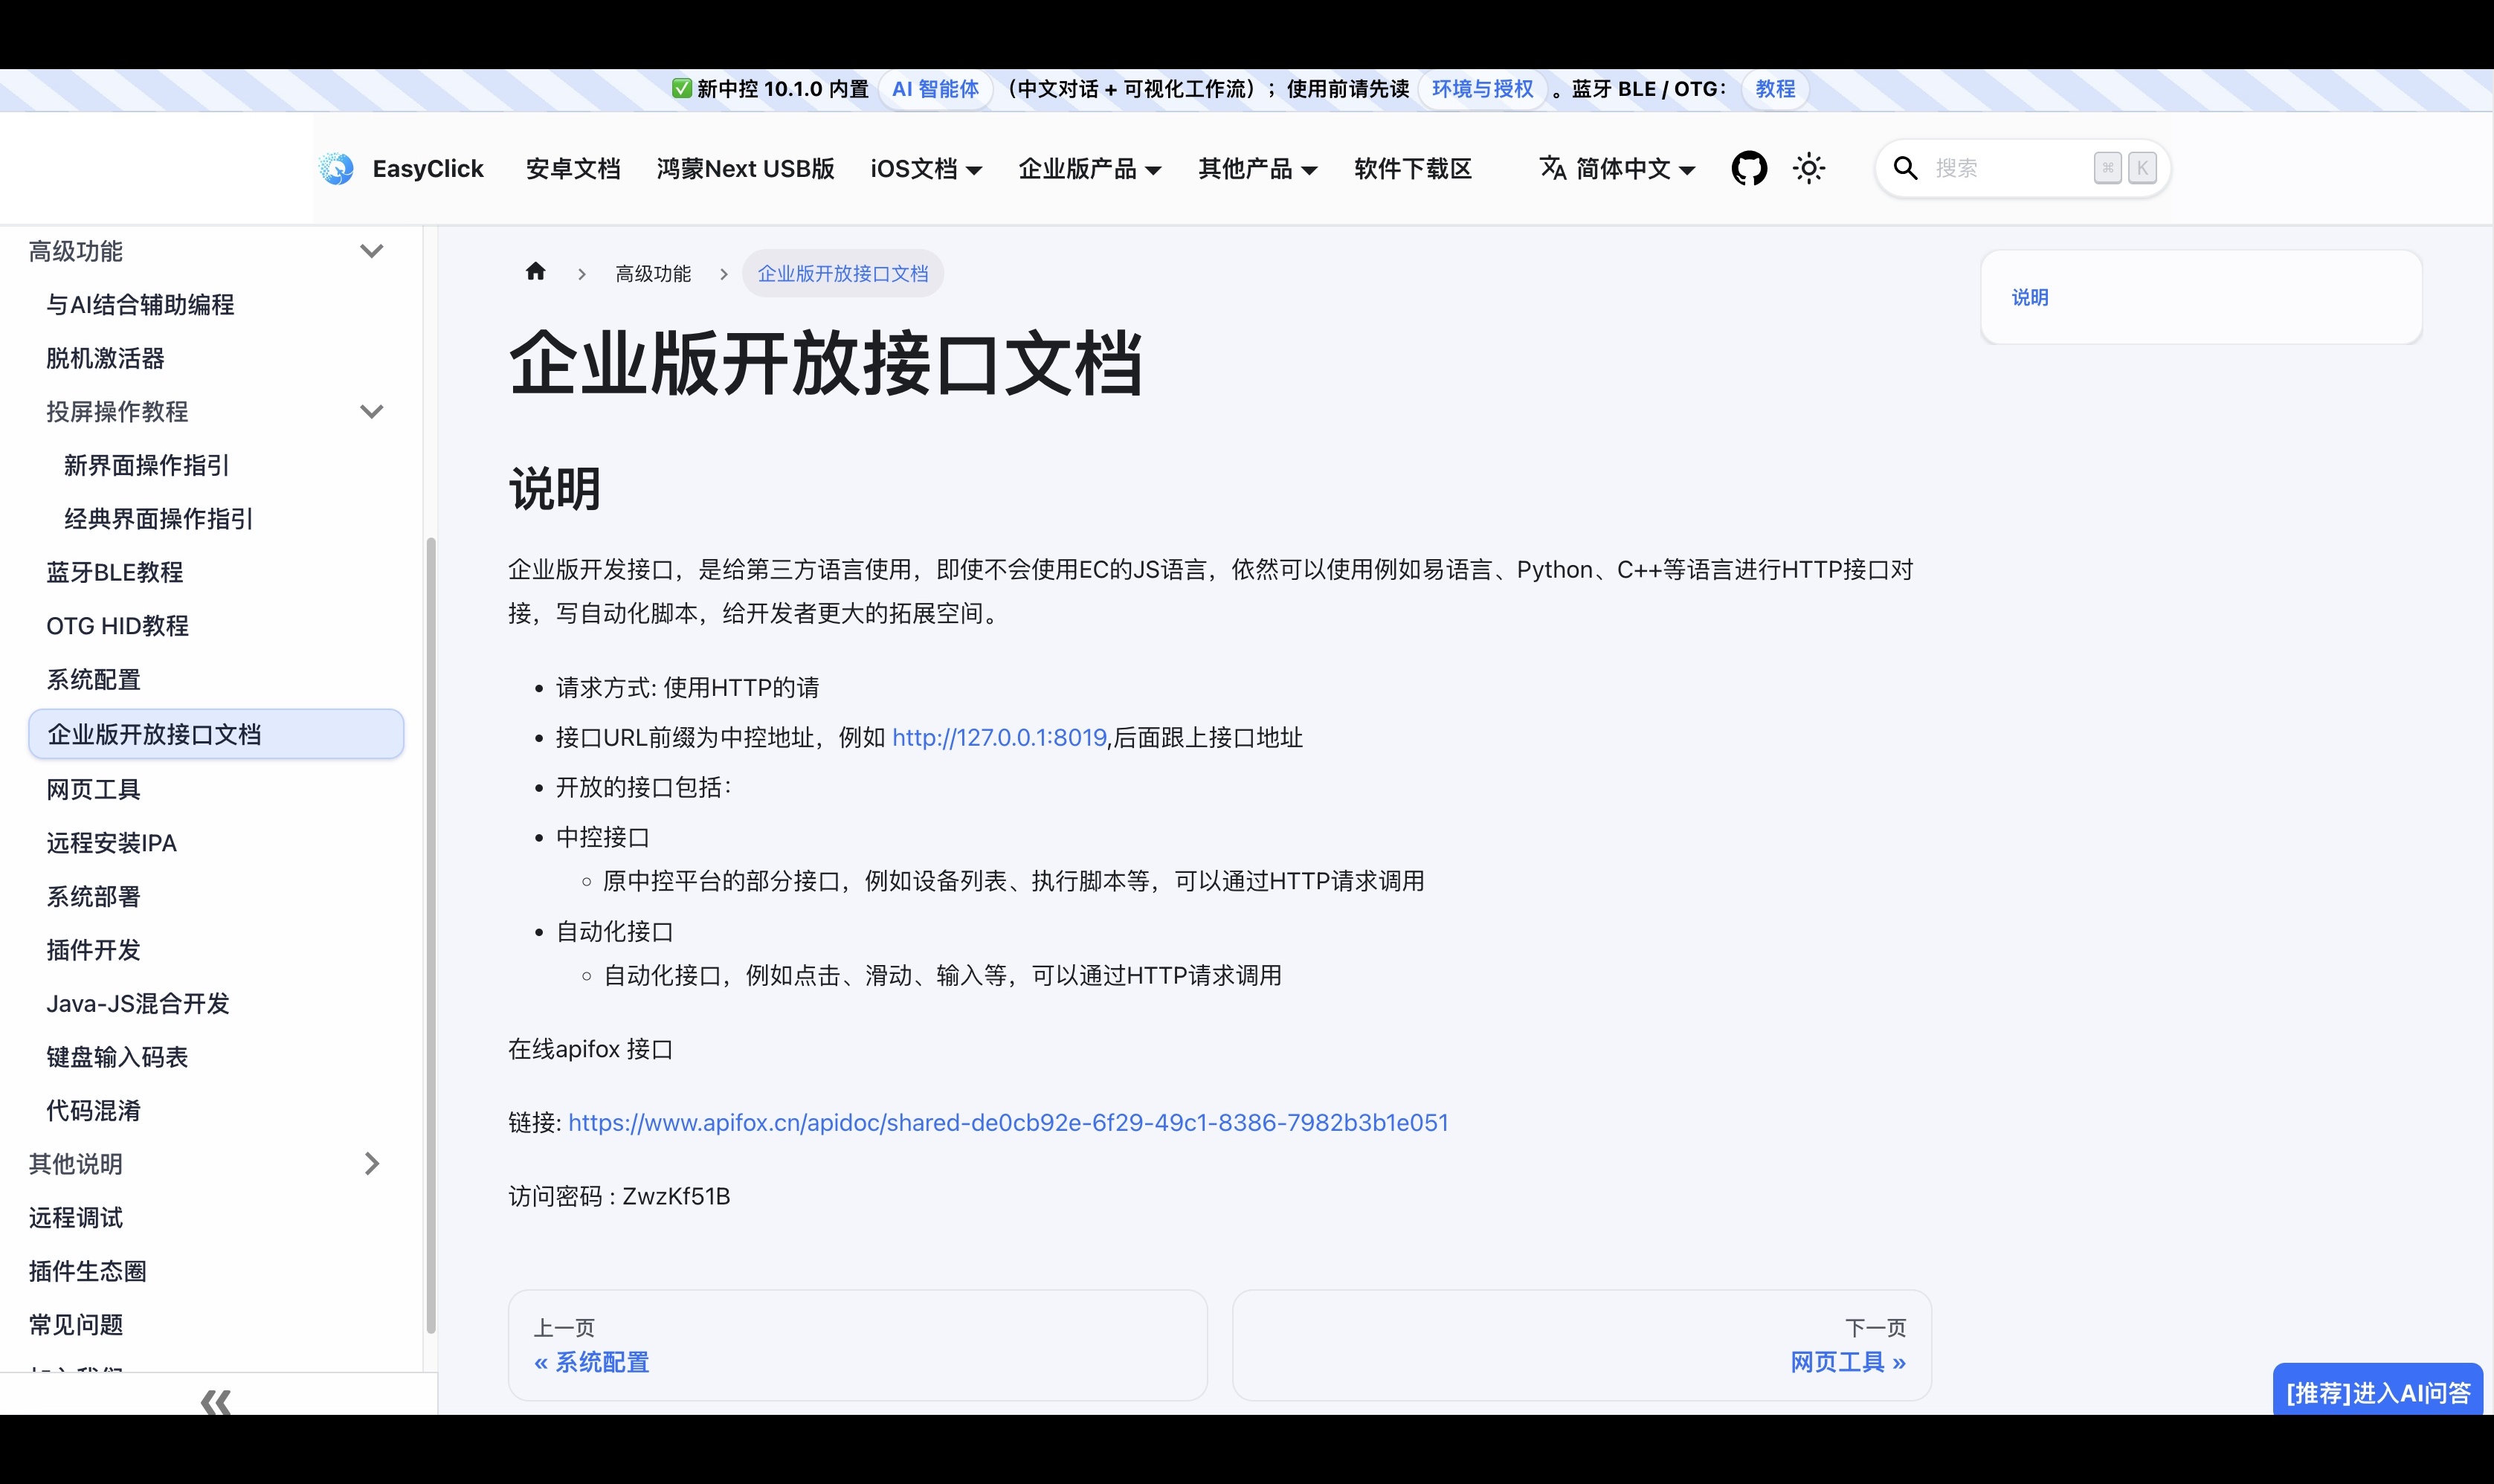
Task: Click the [推荐]进入AI问答 button
Action: click(x=2378, y=1390)
